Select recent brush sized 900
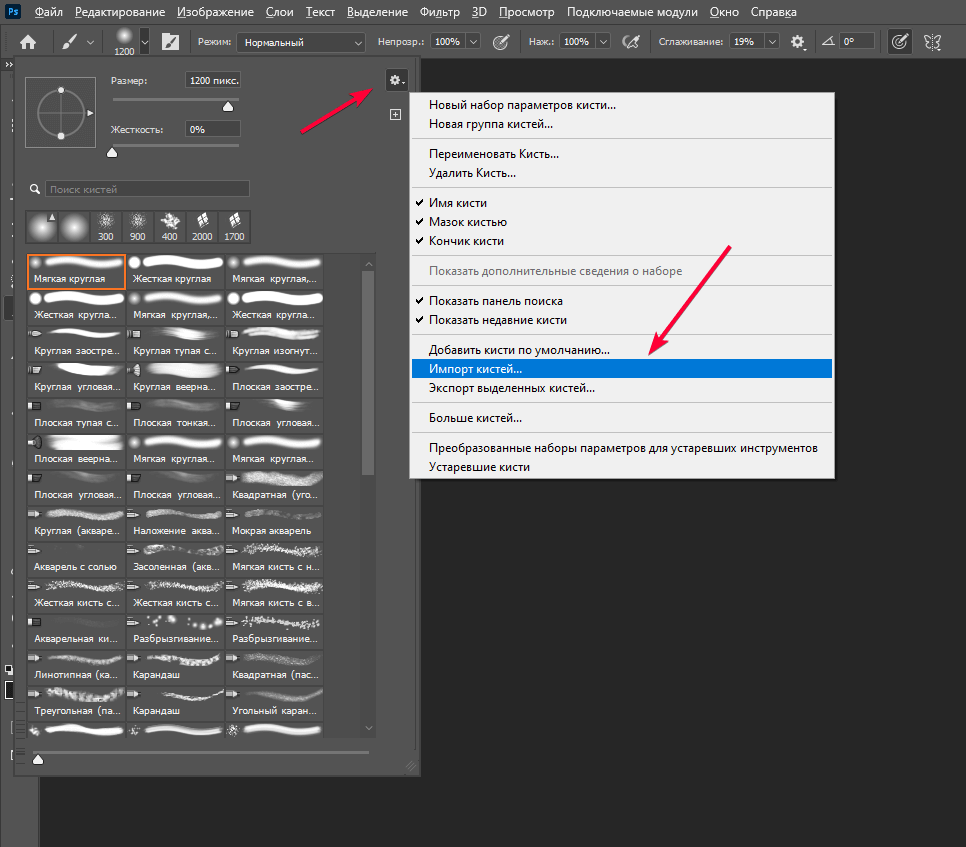This screenshot has height=847, width=966. click(138, 227)
